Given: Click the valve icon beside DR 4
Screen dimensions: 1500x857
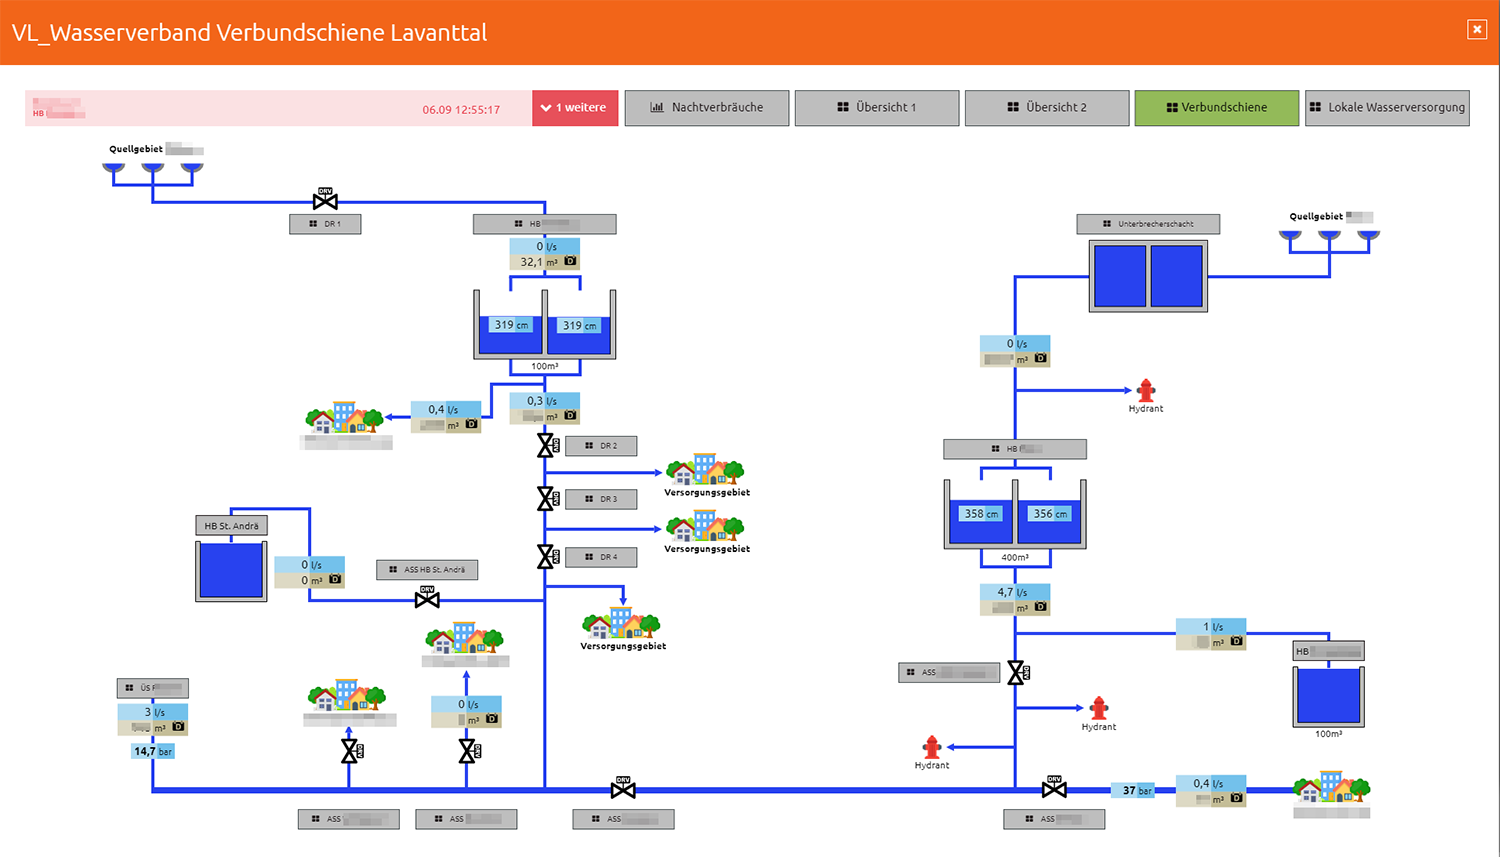Looking at the screenshot, I should pyautogui.click(x=548, y=557).
